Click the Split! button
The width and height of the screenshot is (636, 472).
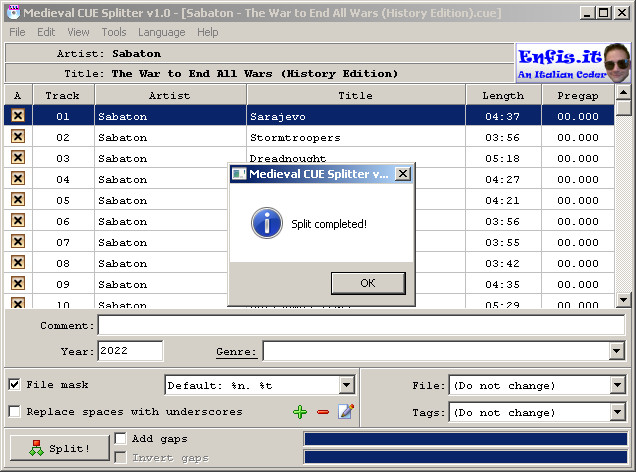pyautogui.click(x=60, y=448)
